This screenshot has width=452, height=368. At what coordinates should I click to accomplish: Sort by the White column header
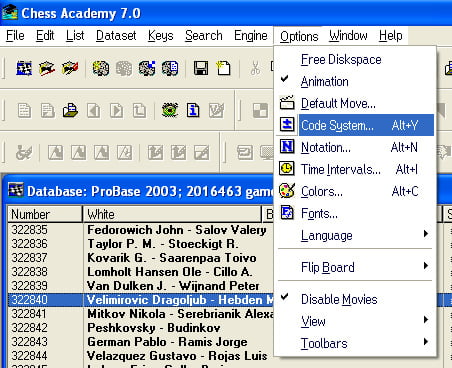(x=172, y=214)
